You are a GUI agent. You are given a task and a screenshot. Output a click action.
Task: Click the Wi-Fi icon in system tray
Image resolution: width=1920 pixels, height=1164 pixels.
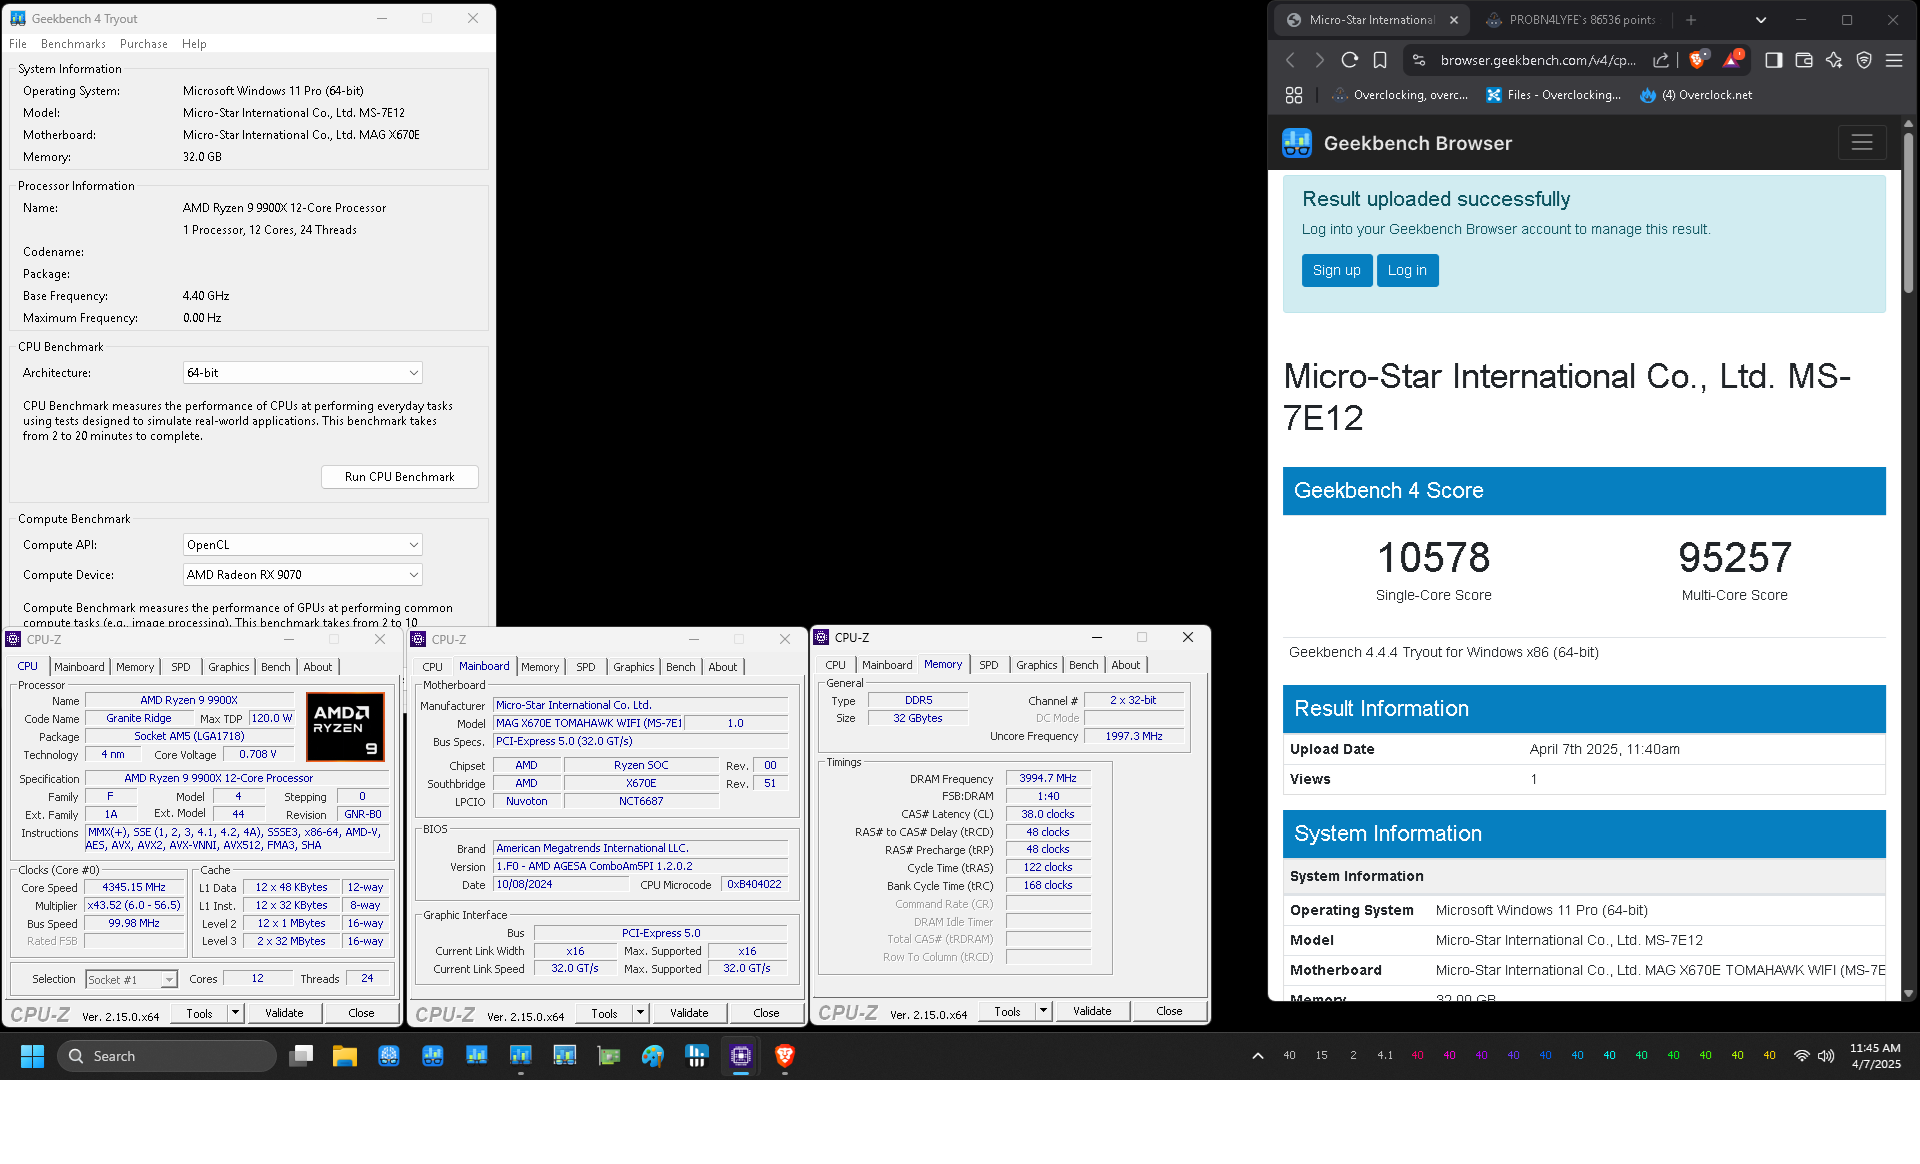[x=1802, y=1056]
